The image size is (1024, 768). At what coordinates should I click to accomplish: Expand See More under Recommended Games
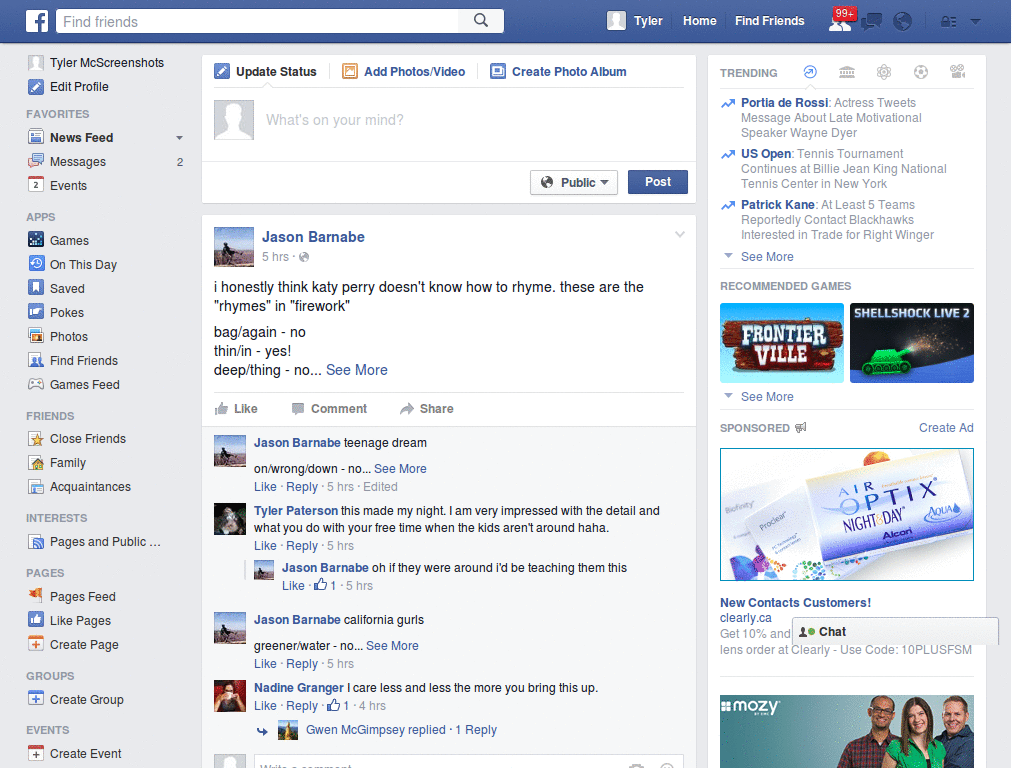pos(767,396)
